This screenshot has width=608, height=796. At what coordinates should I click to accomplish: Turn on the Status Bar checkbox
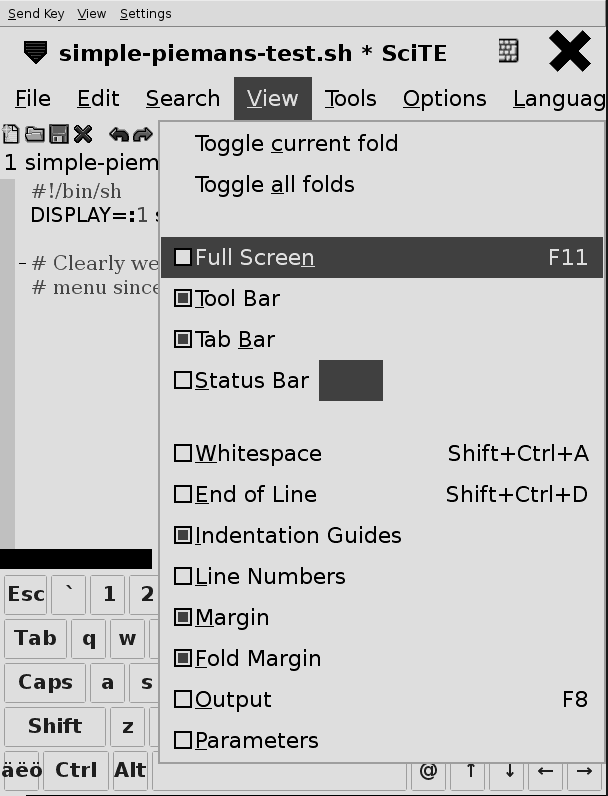pyautogui.click(x=183, y=380)
